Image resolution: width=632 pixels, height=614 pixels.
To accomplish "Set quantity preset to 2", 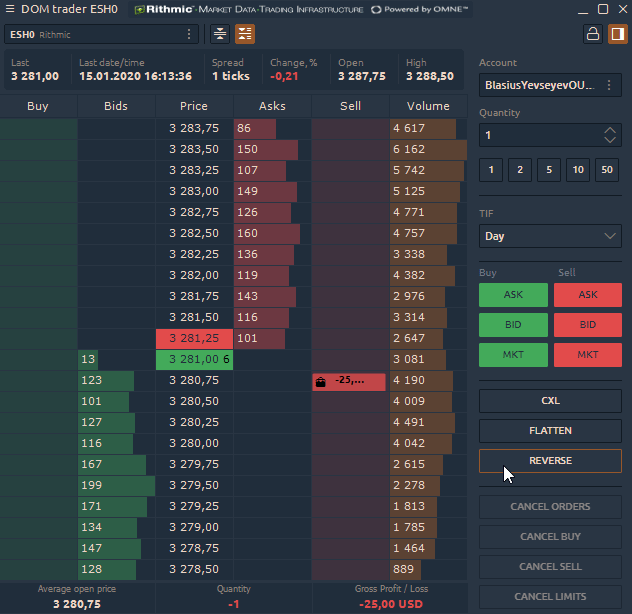I will 520,170.
